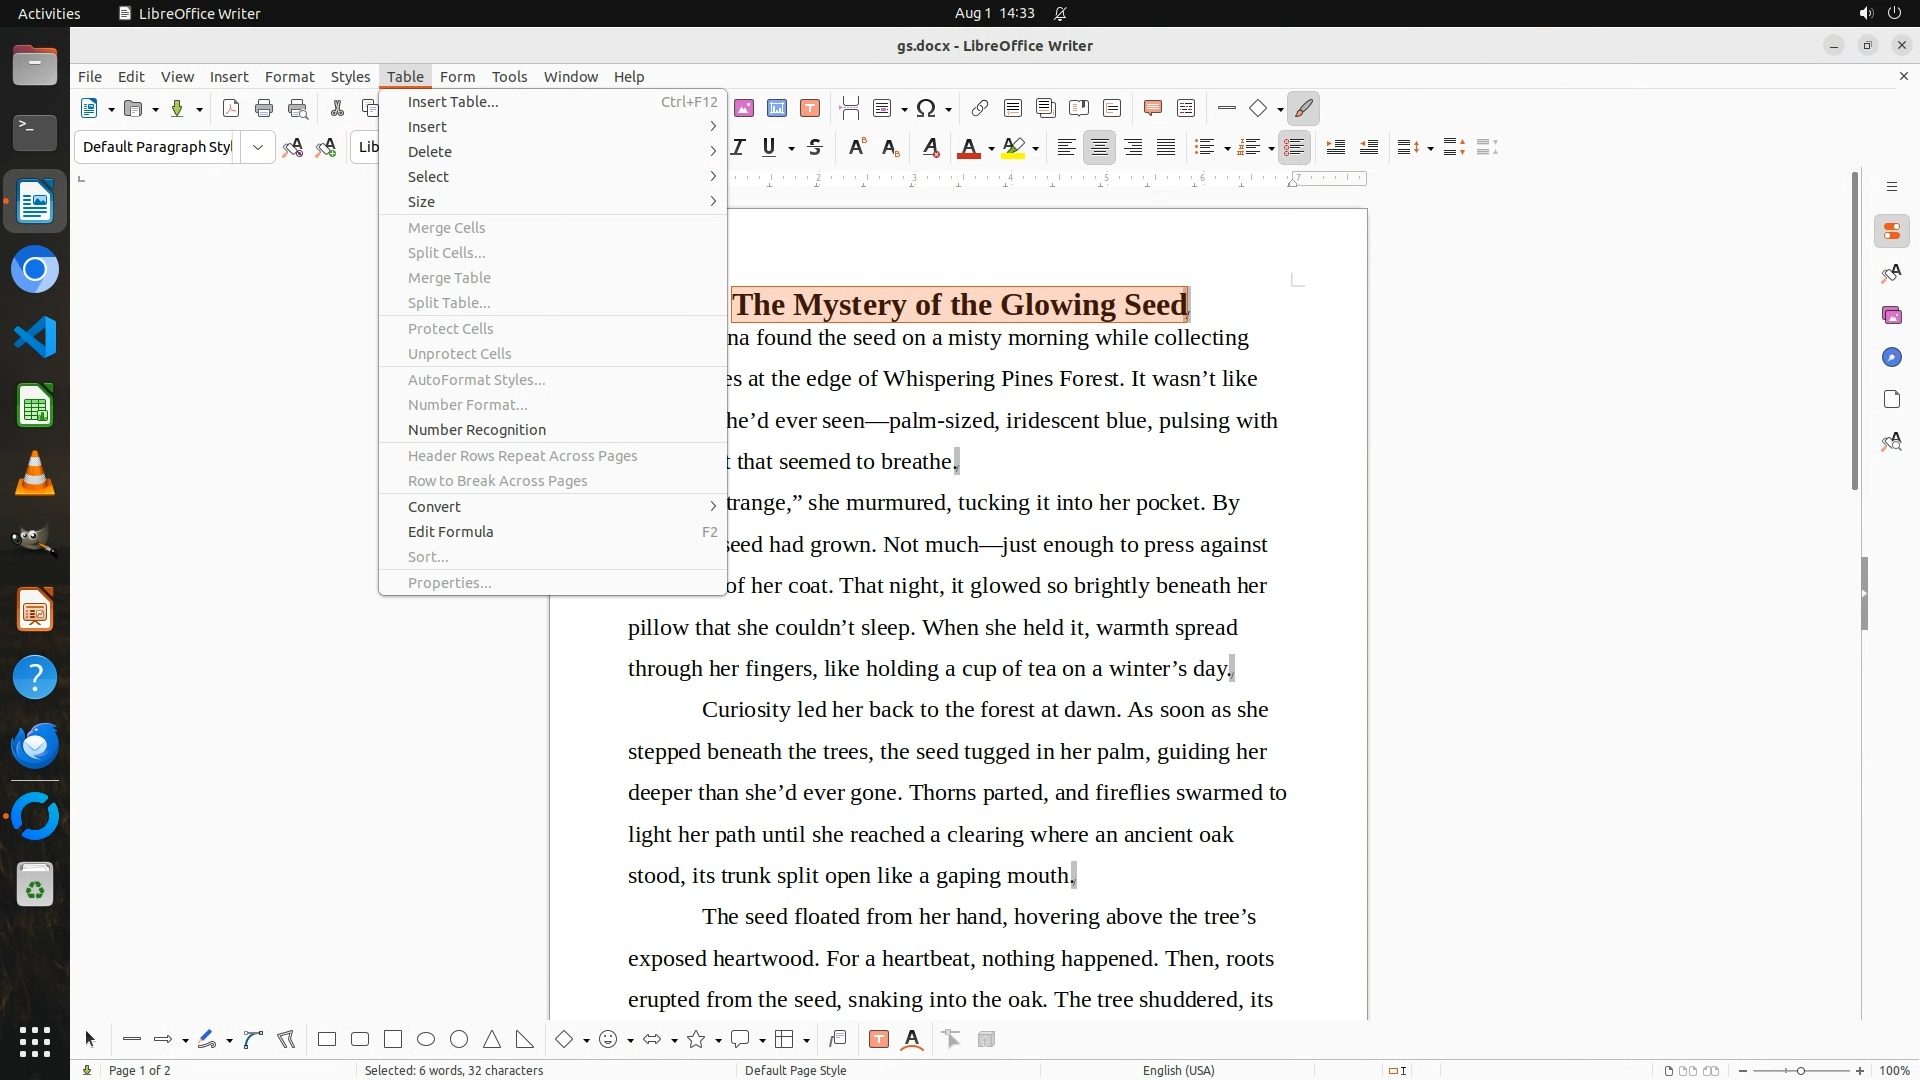Click Edit Formula in Table menu

point(450,531)
